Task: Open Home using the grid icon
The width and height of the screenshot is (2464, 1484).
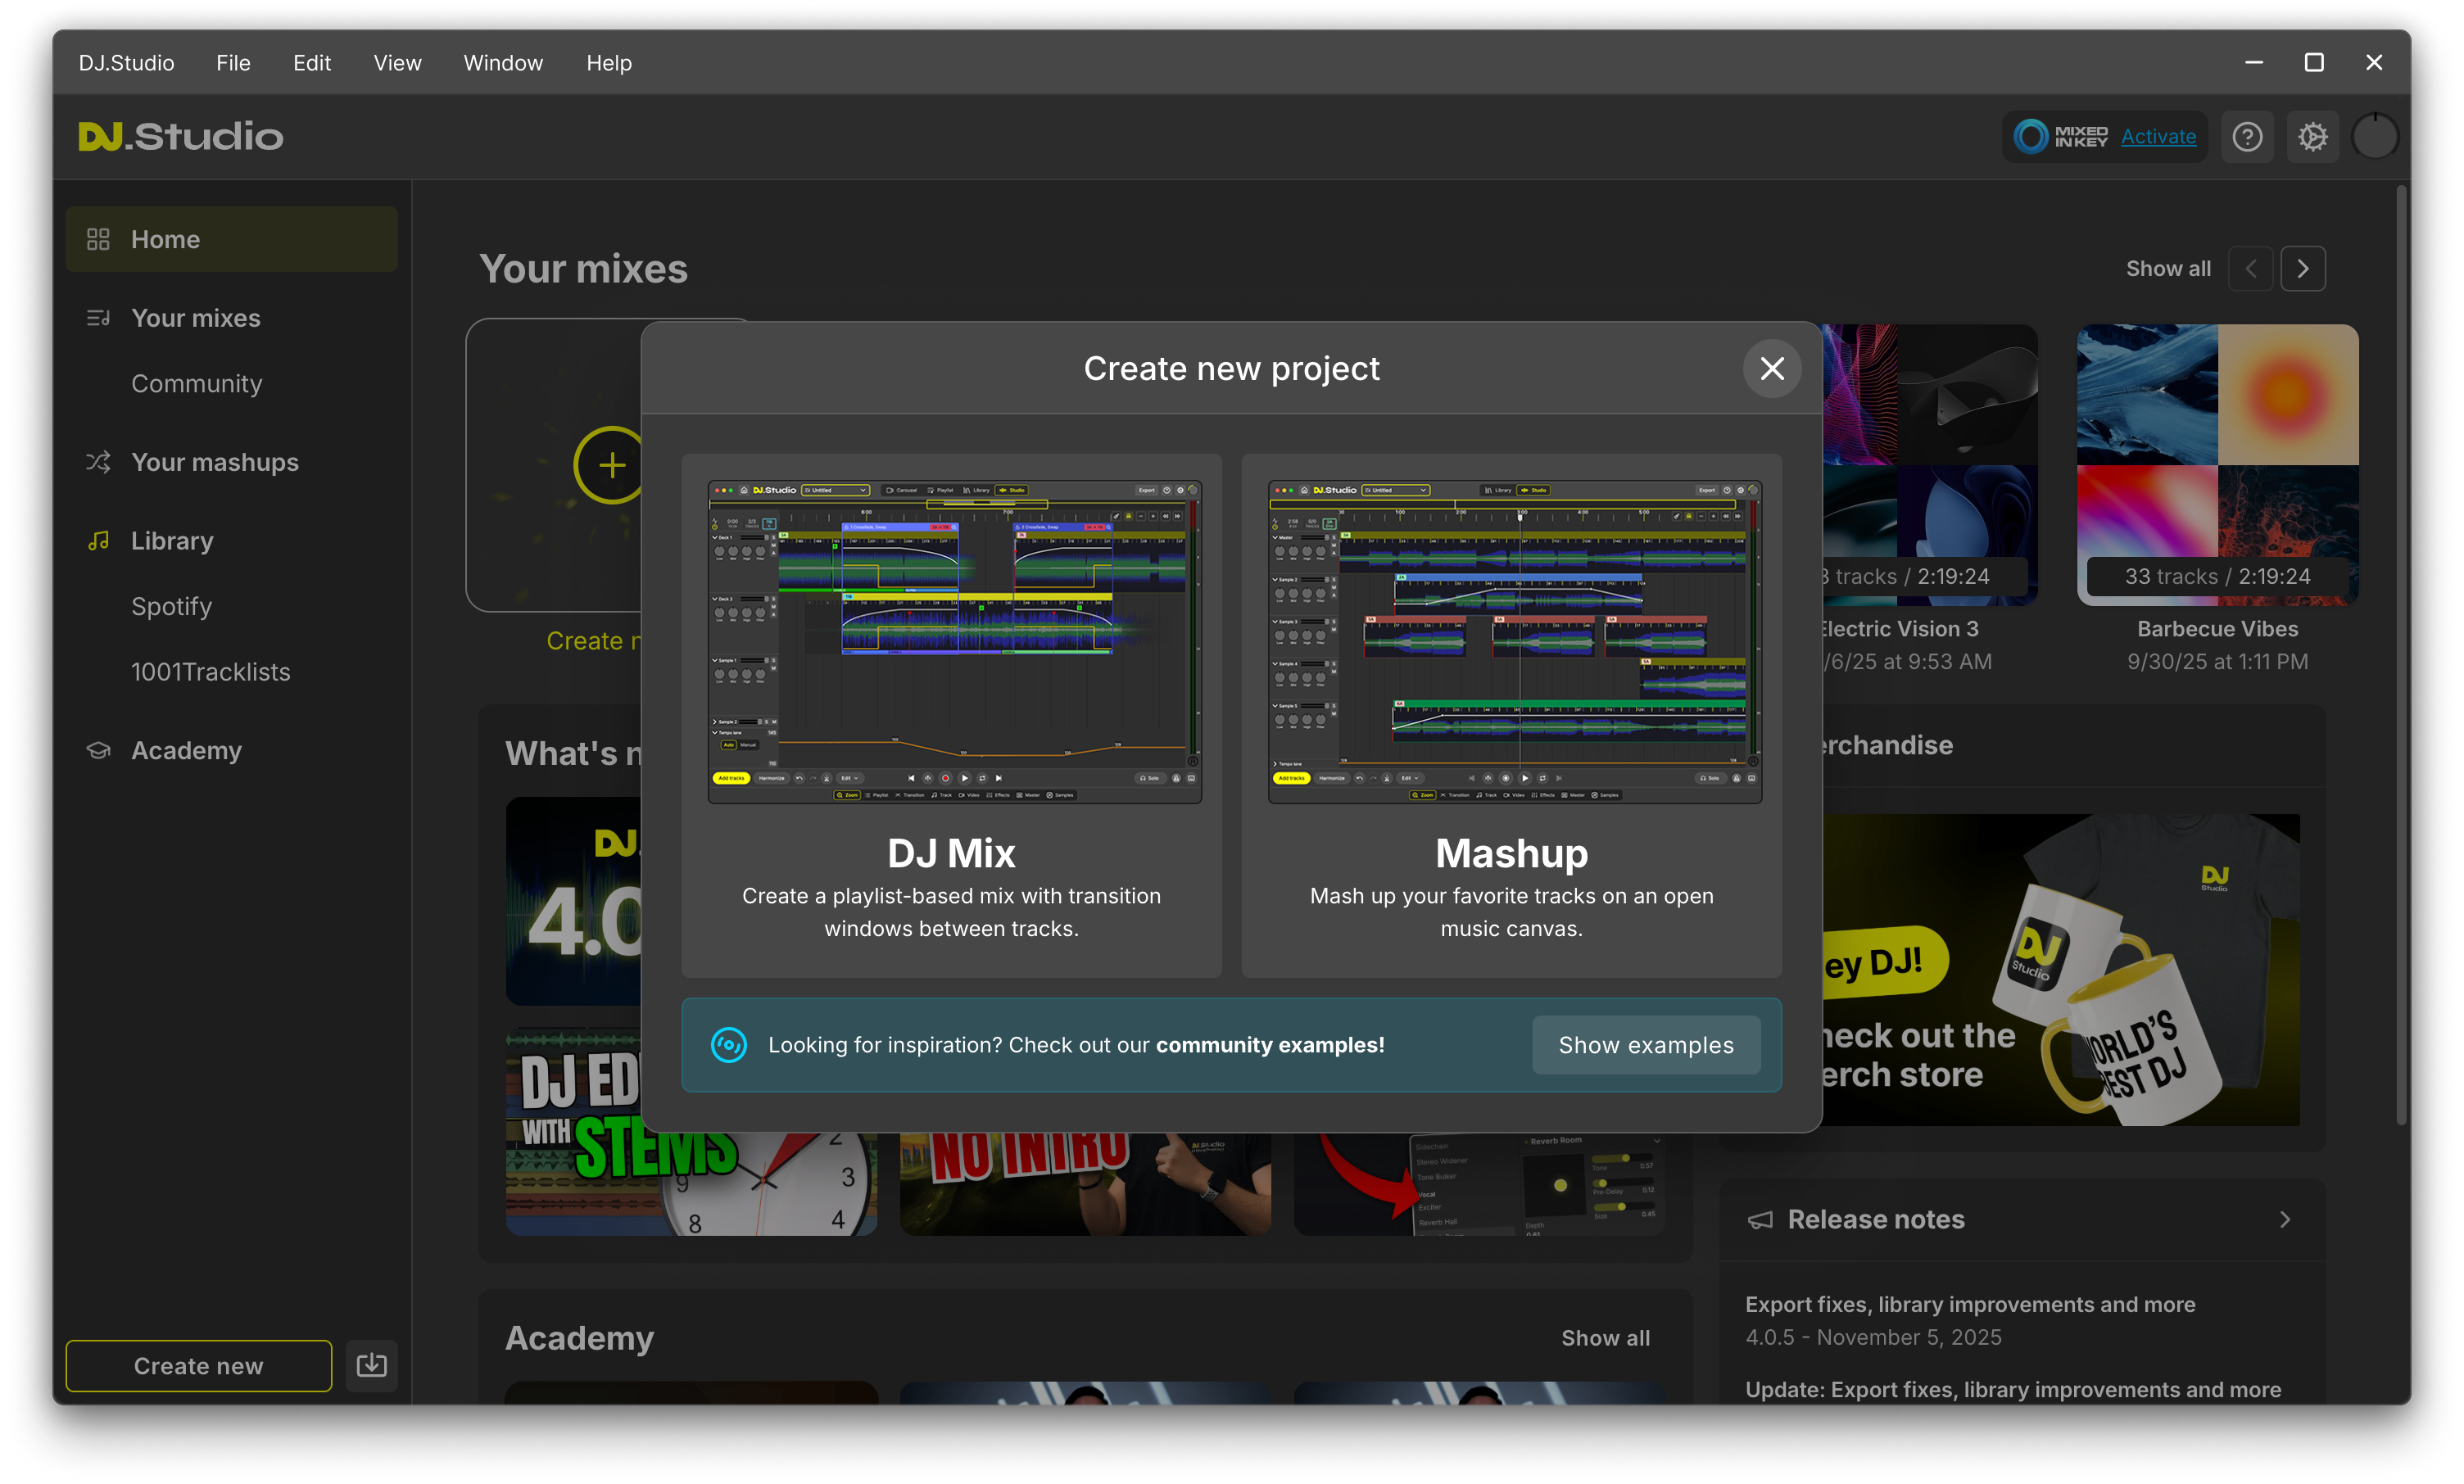Action: [x=99, y=238]
